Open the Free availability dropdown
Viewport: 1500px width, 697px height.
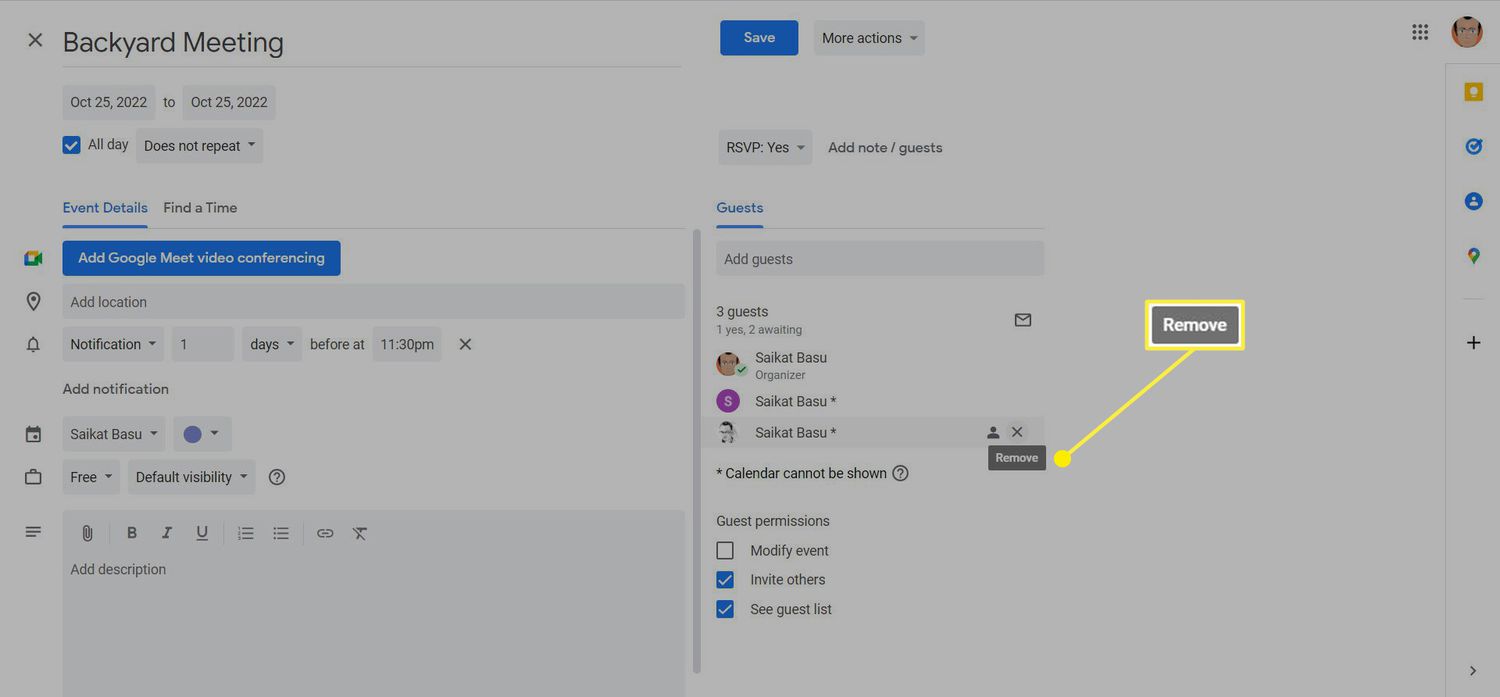91,477
